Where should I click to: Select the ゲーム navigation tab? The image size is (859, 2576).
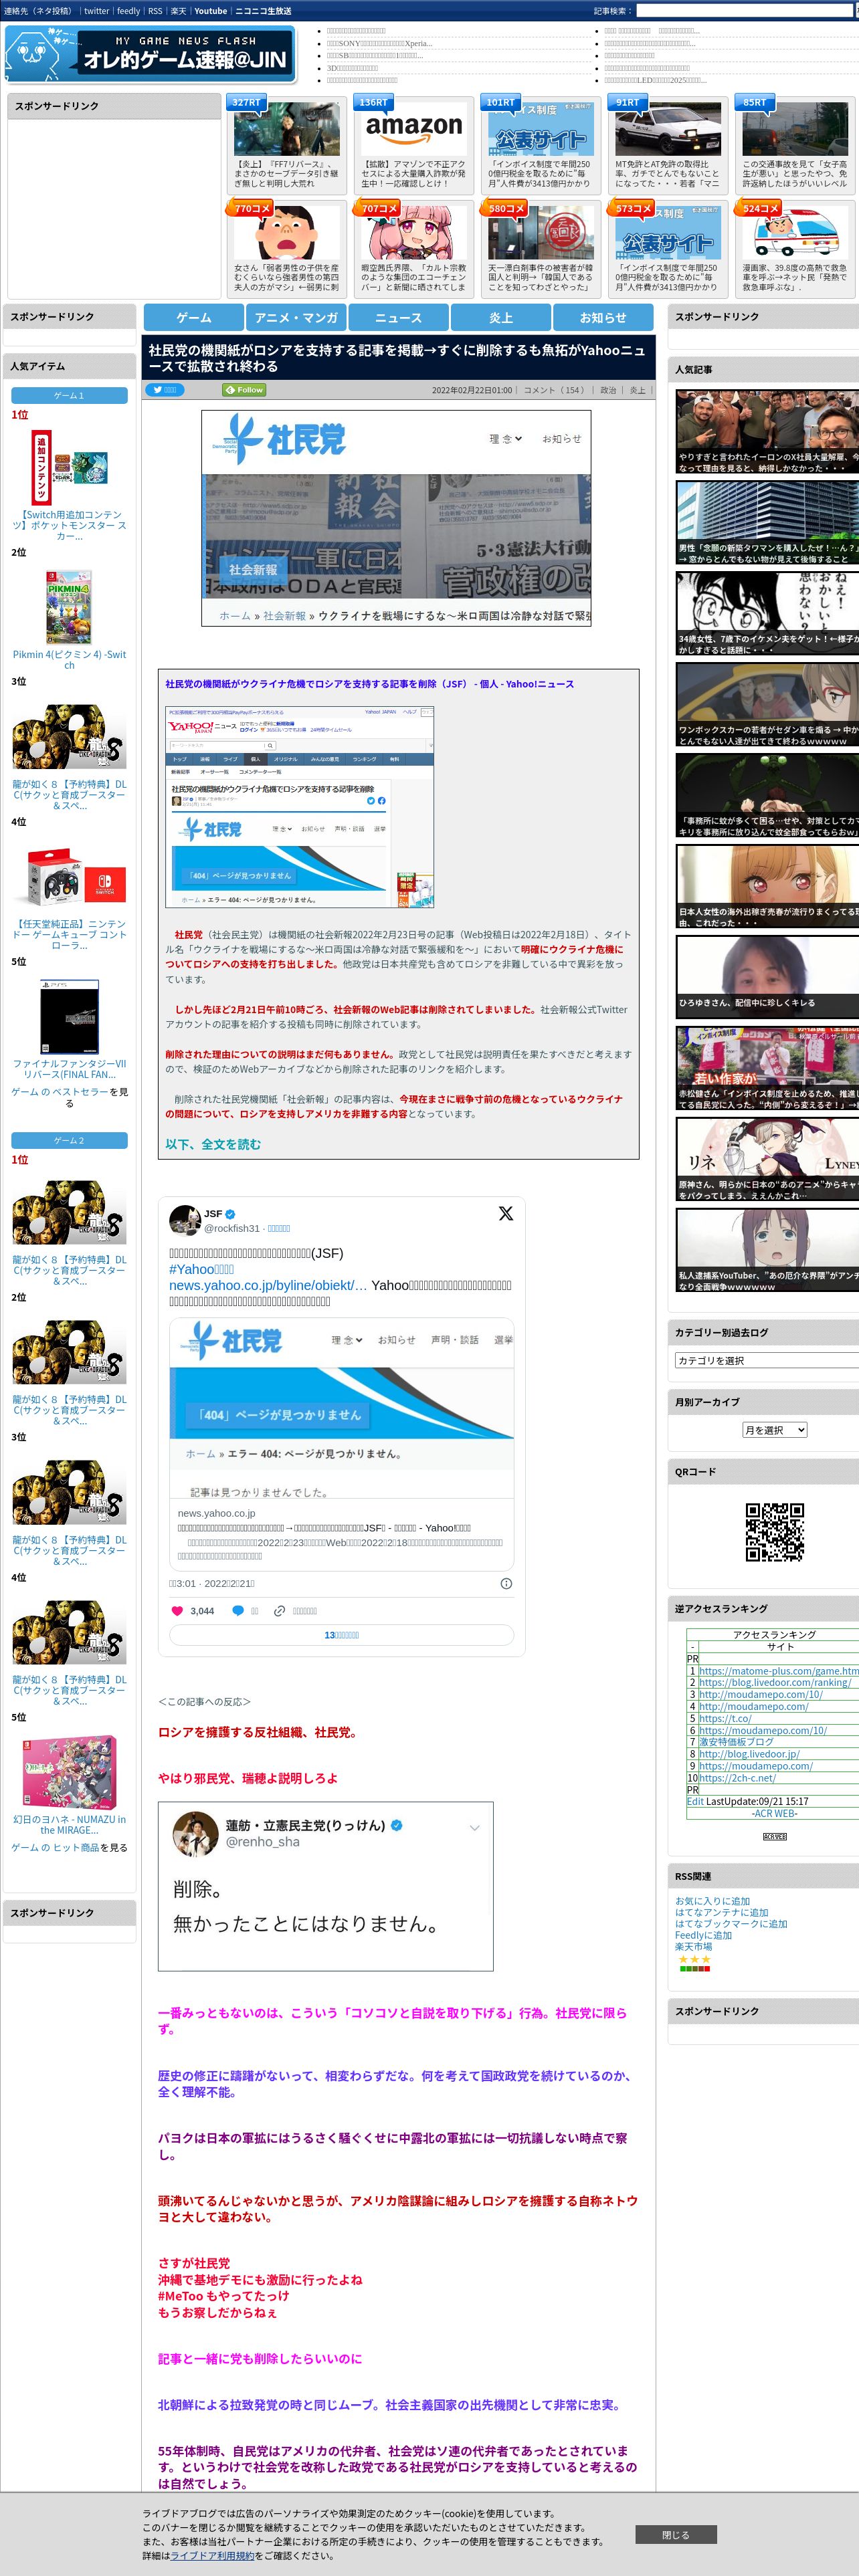[x=194, y=317]
